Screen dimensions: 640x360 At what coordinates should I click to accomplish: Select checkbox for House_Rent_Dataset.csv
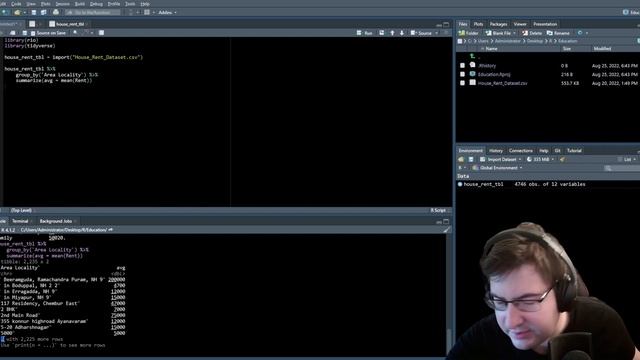462,83
